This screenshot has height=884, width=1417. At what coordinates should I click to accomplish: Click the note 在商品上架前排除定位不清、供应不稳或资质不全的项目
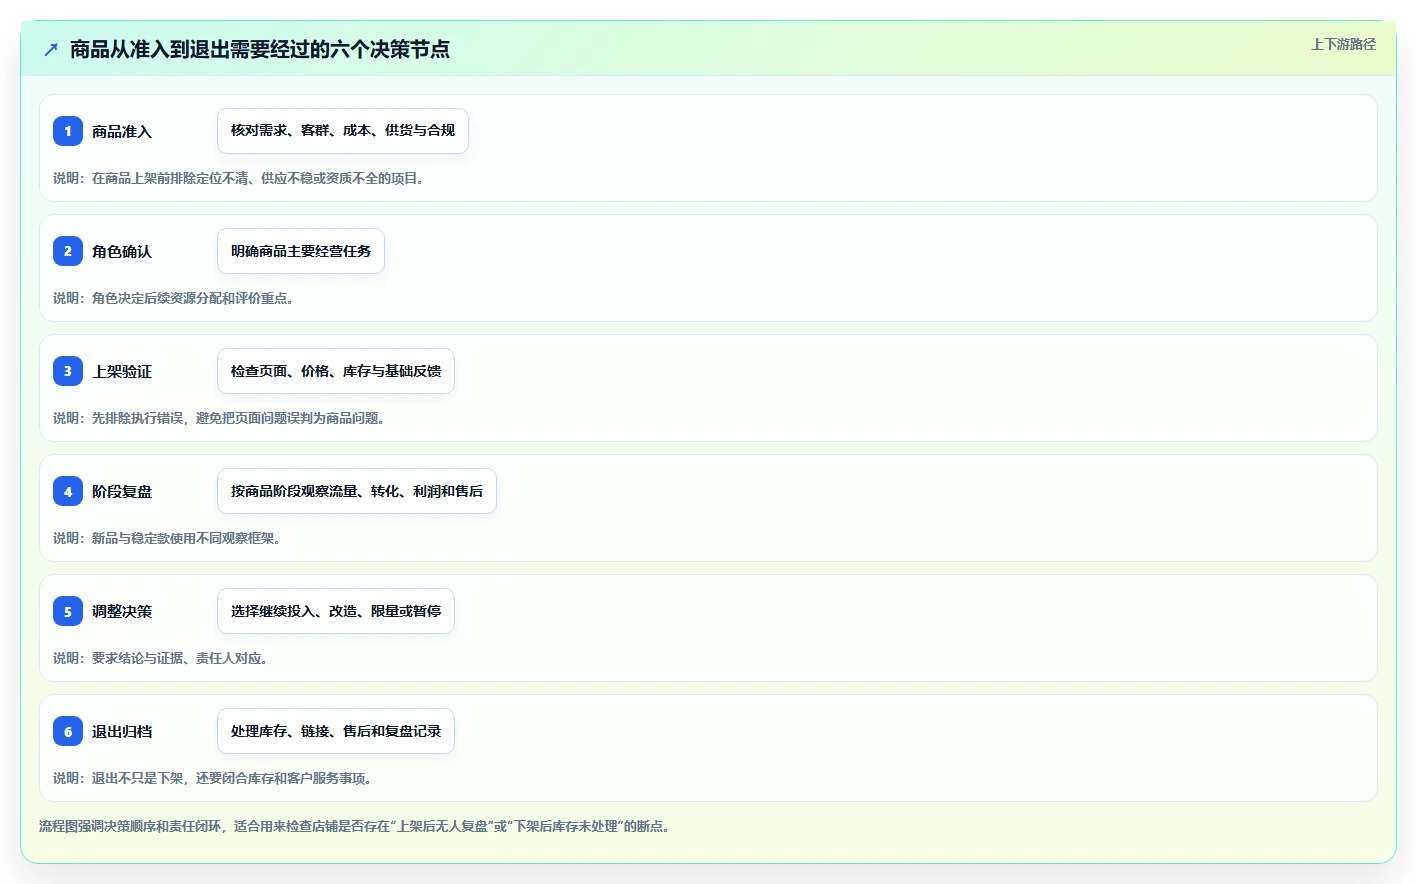(240, 178)
